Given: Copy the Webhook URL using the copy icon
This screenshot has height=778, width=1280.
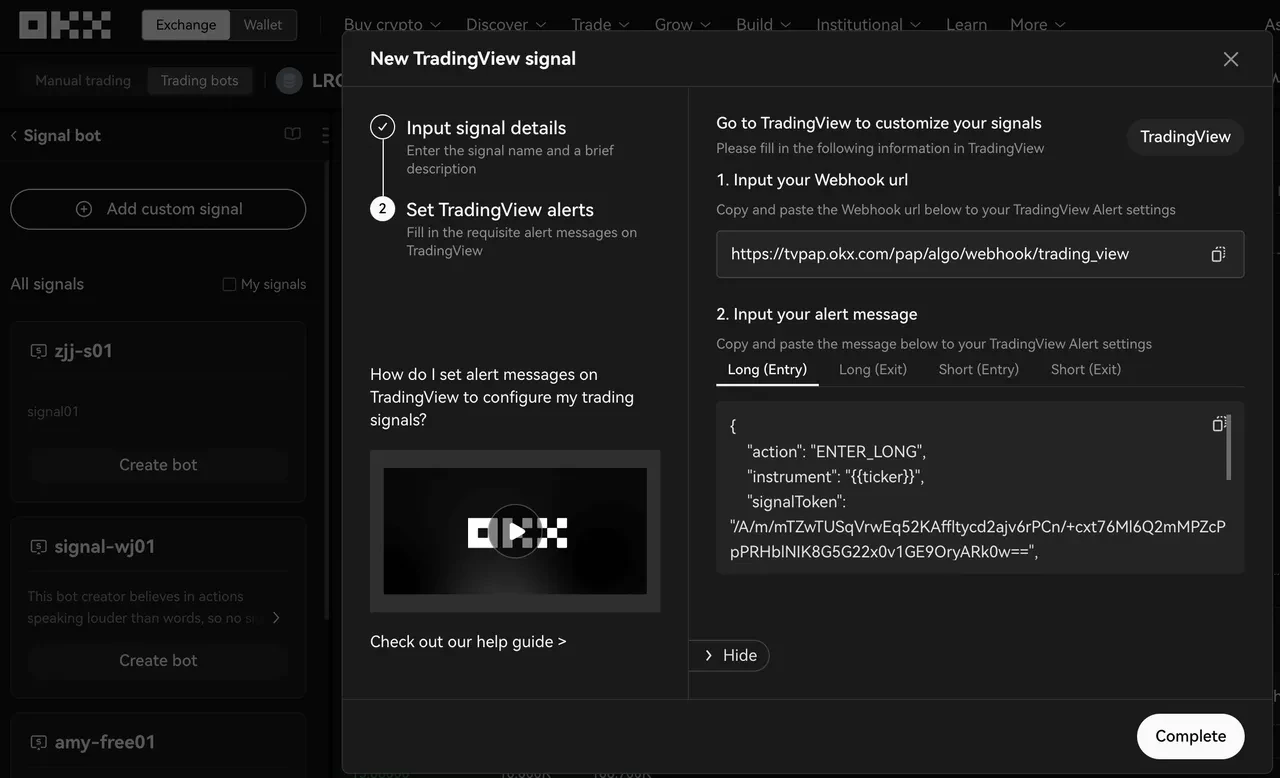Looking at the screenshot, I should (1217, 254).
